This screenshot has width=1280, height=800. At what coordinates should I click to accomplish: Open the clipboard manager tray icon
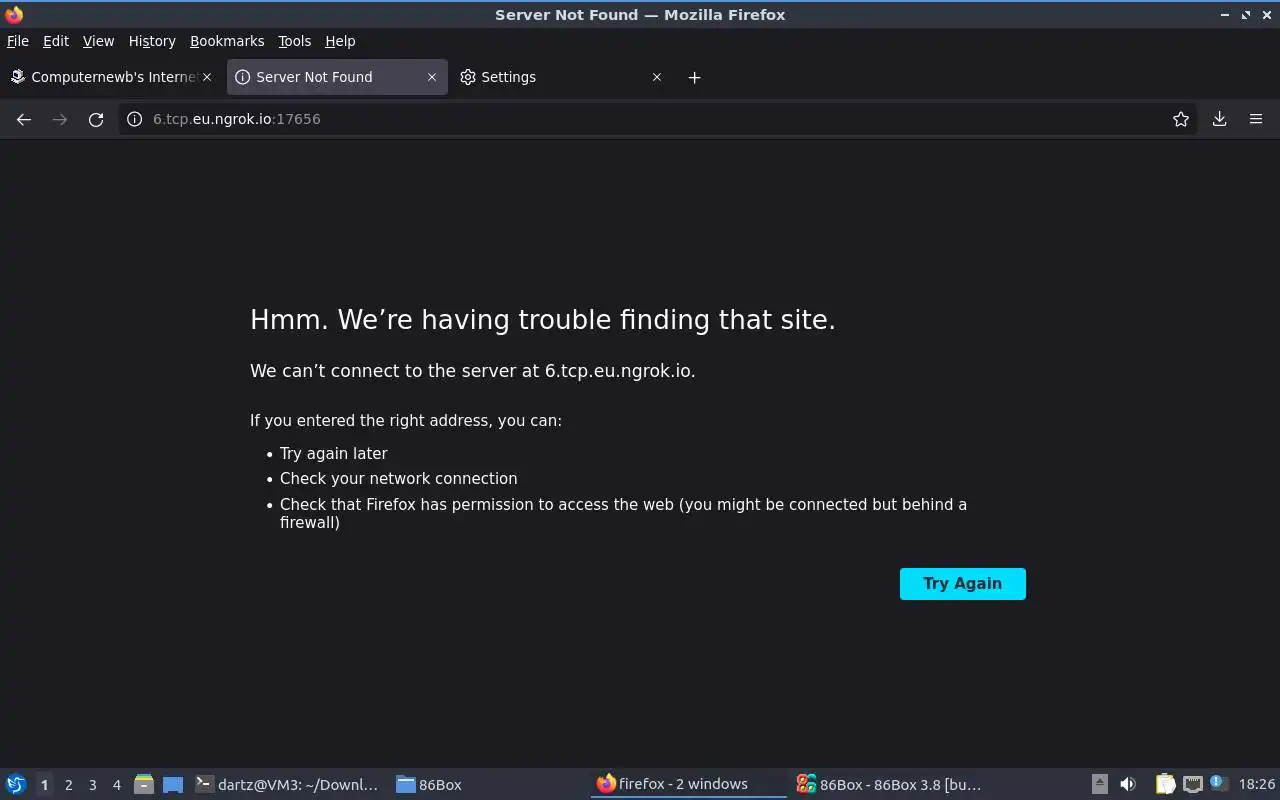1165,784
